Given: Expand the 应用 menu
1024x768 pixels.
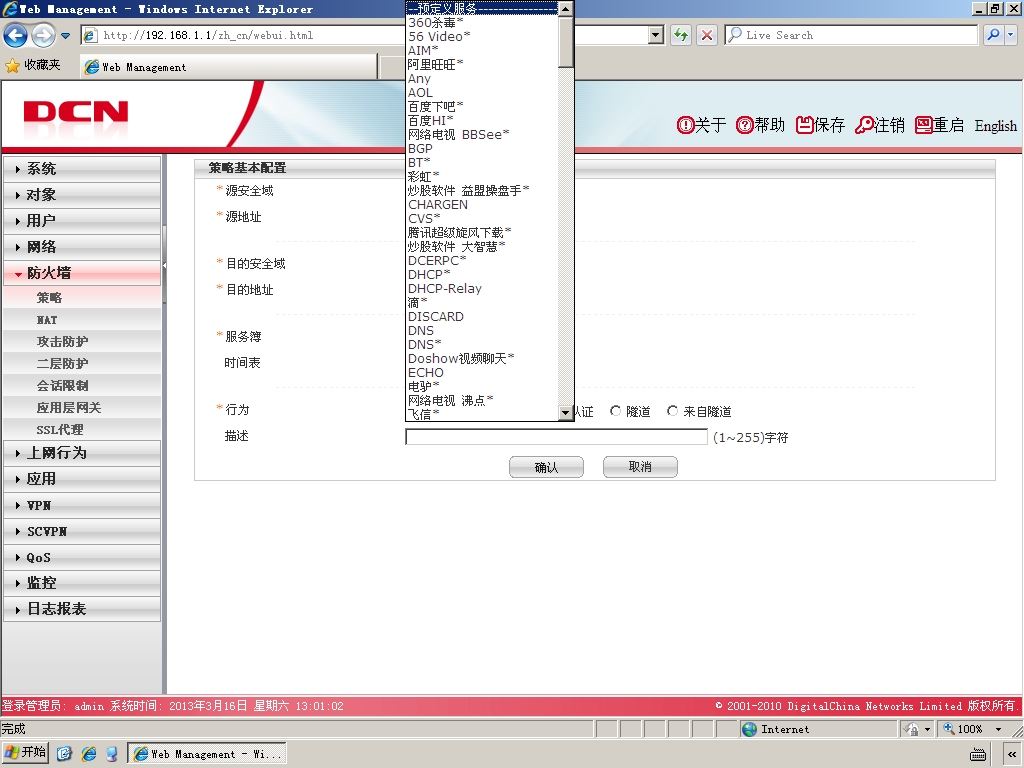Looking at the screenshot, I should [x=82, y=479].
